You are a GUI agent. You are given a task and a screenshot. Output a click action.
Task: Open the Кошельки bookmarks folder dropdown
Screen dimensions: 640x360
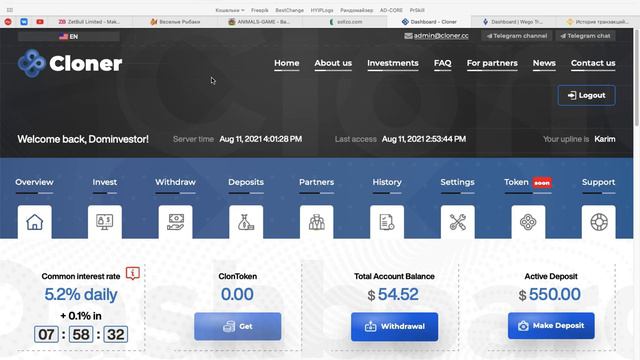click(230, 10)
